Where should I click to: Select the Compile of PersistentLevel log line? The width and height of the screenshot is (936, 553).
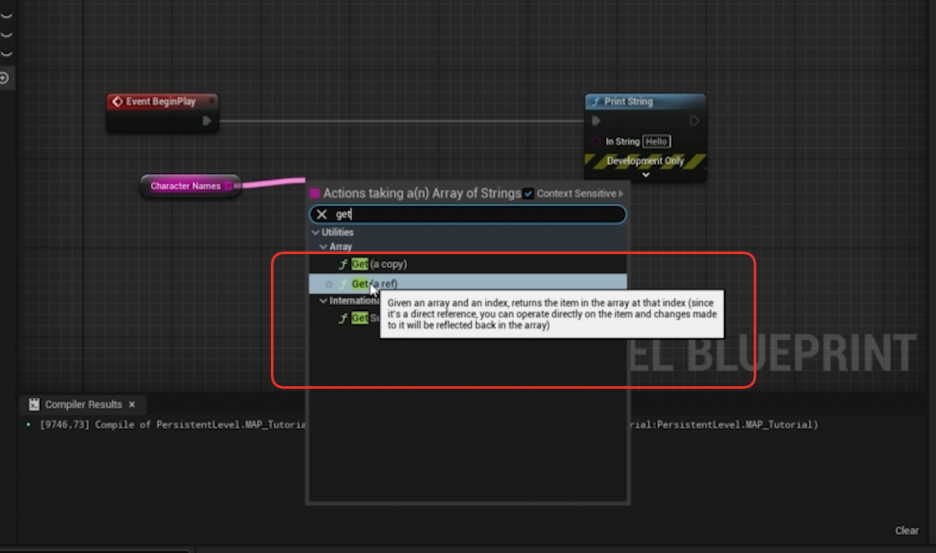pyautogui.click(x=428, y=425)
